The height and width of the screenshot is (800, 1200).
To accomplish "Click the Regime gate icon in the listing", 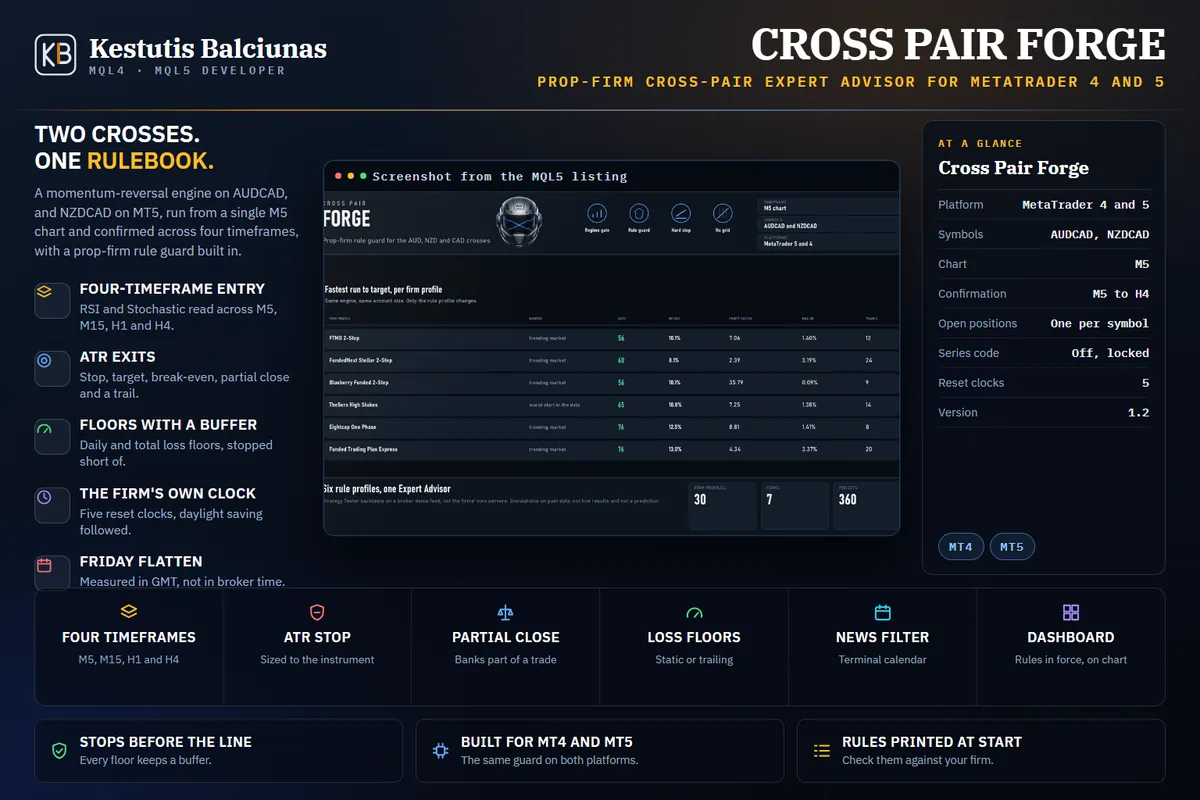I will coord(597,213).
